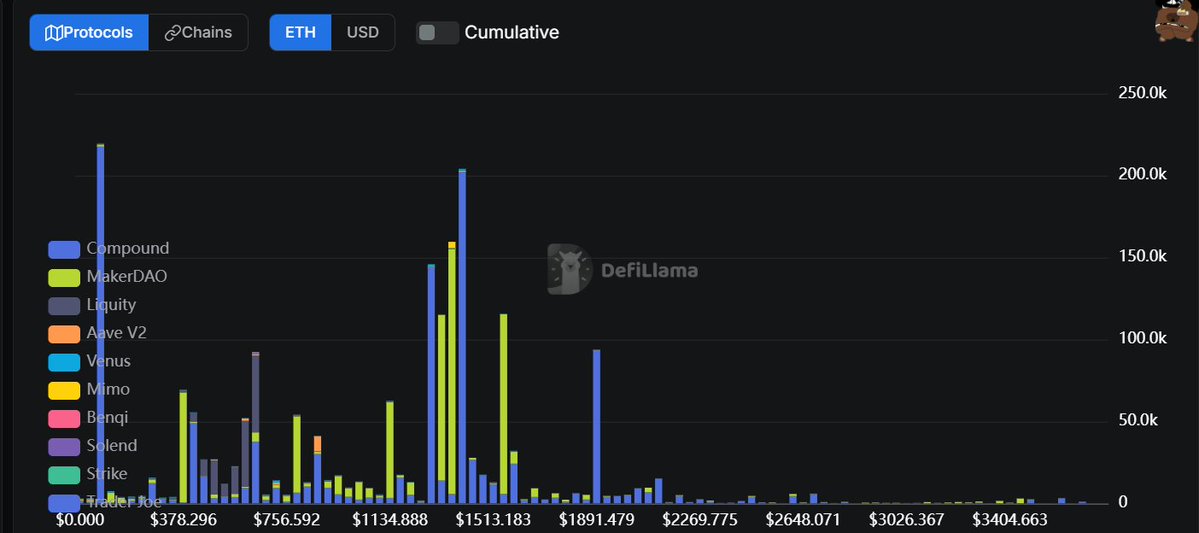Select USD denomination
Screen dimensions: 1199x533
362,33
